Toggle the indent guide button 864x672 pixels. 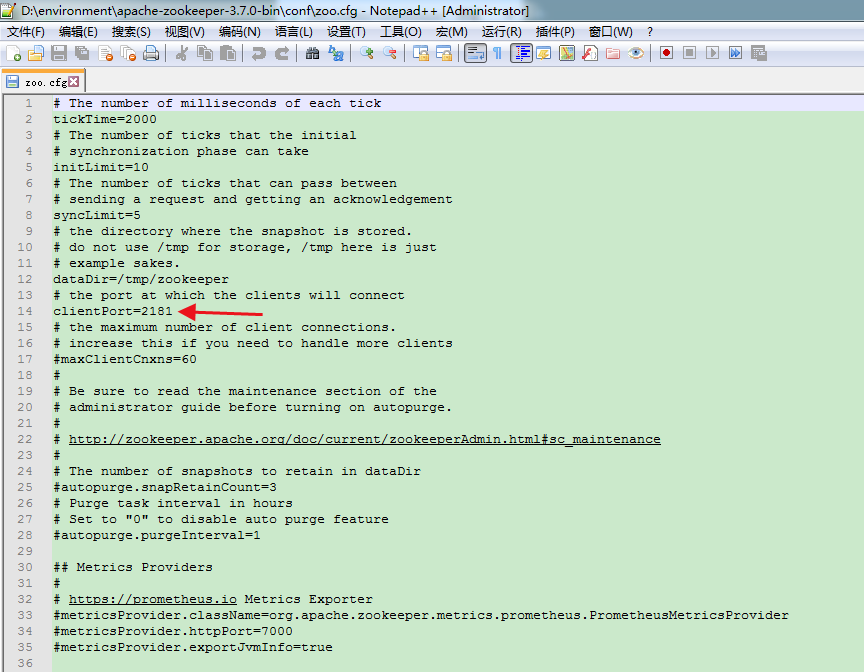[521, 53]
